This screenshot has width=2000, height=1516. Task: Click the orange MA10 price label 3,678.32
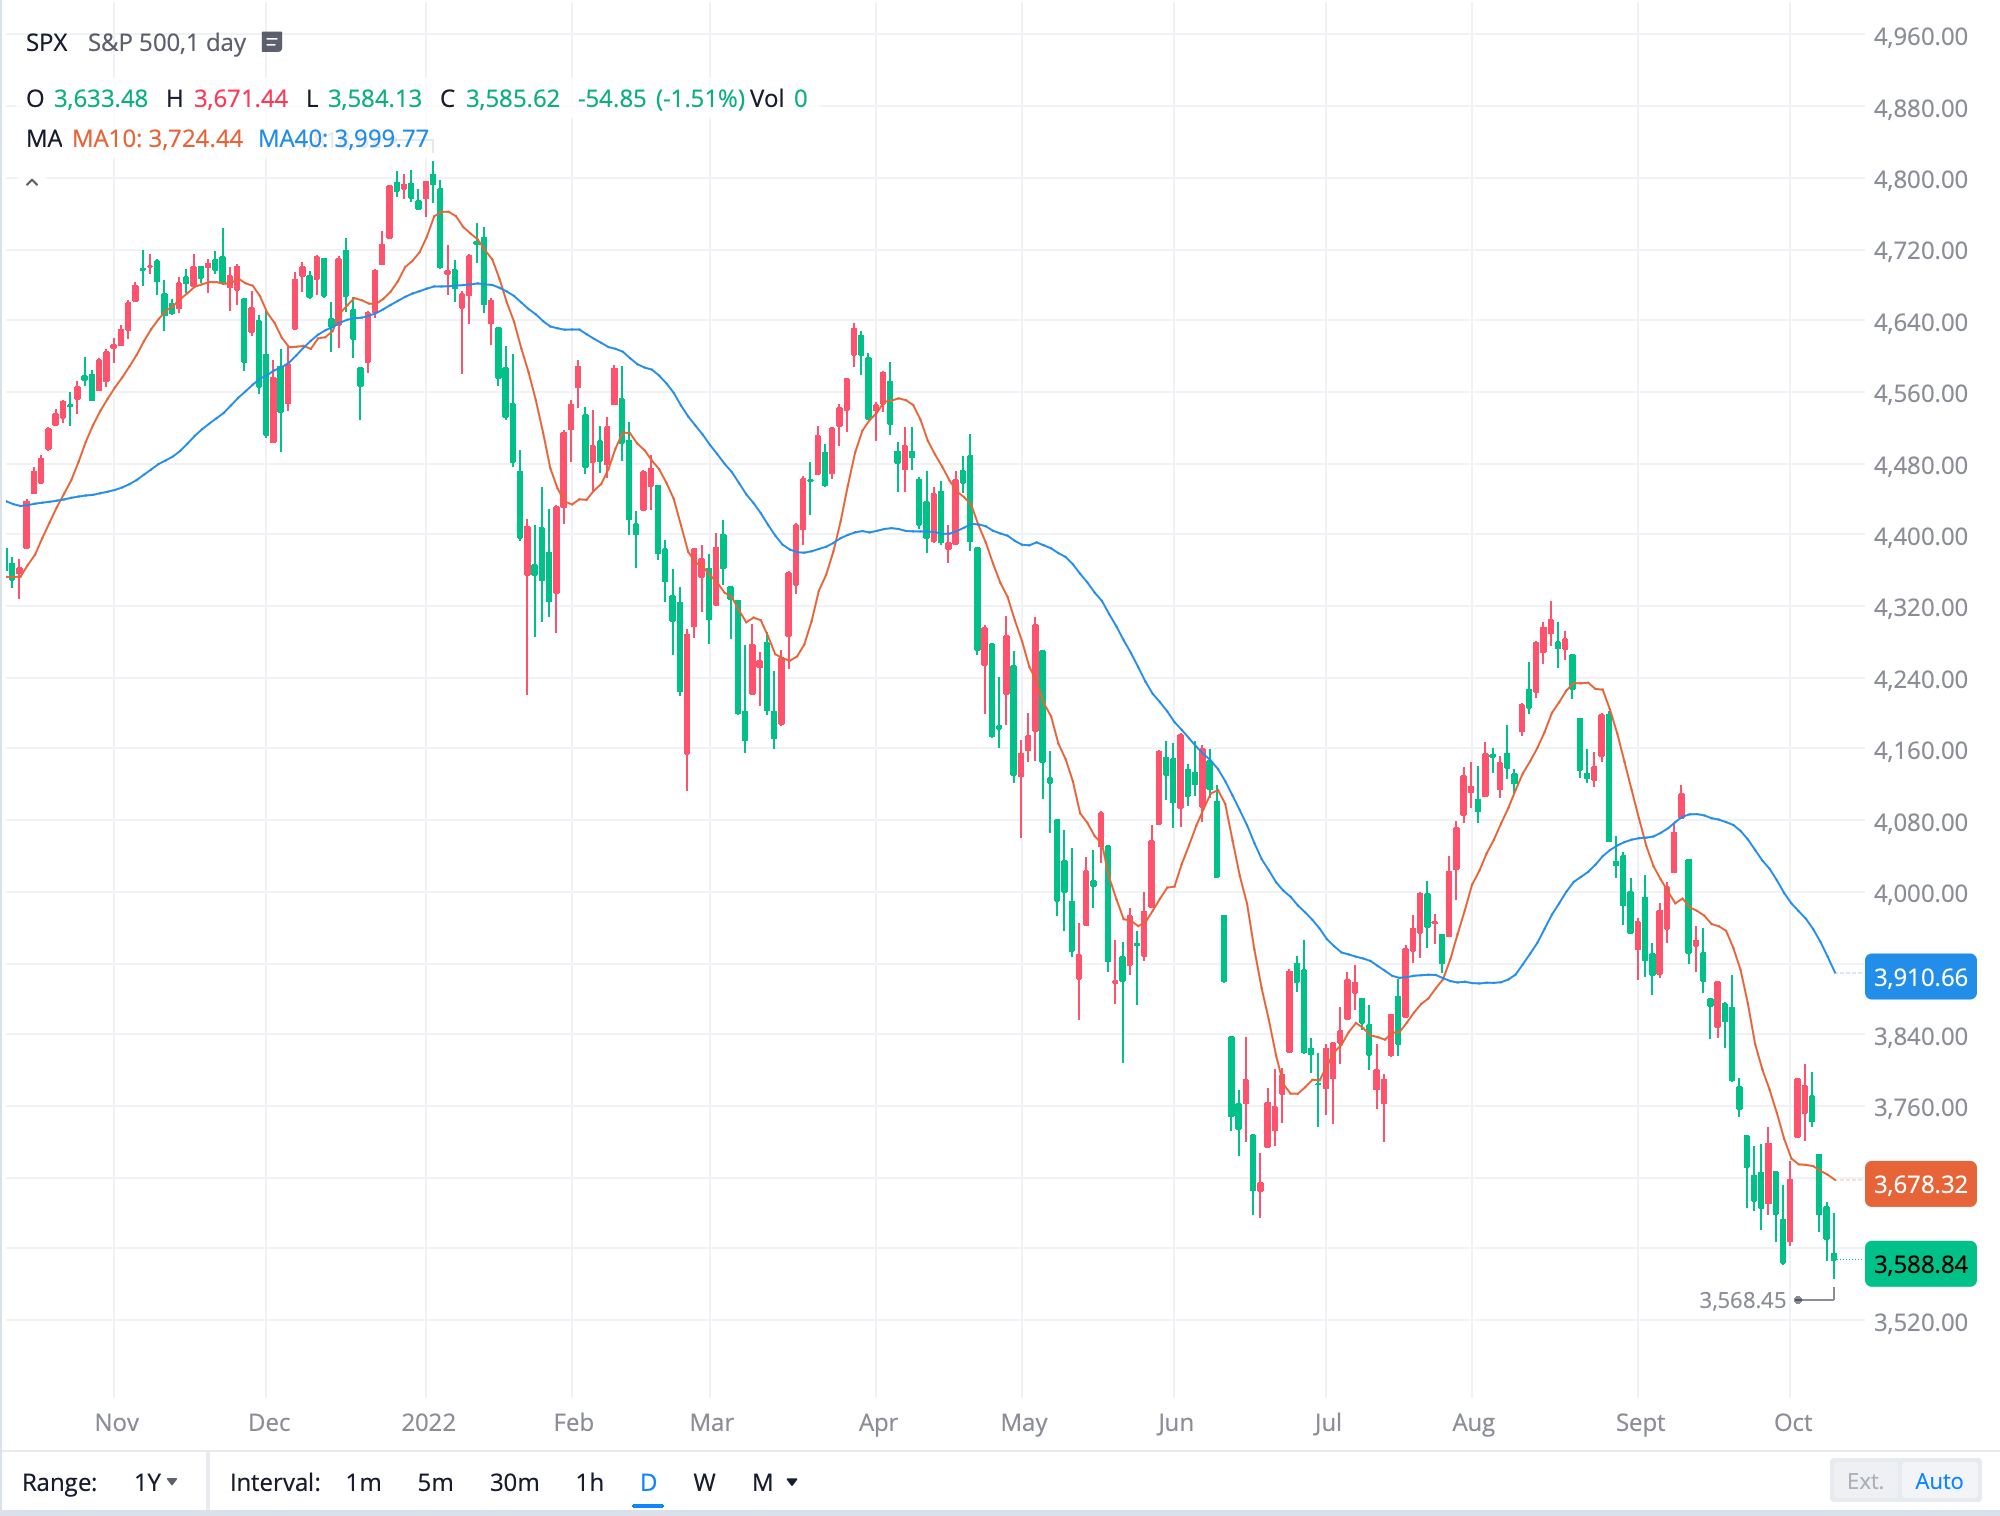1921,1184
